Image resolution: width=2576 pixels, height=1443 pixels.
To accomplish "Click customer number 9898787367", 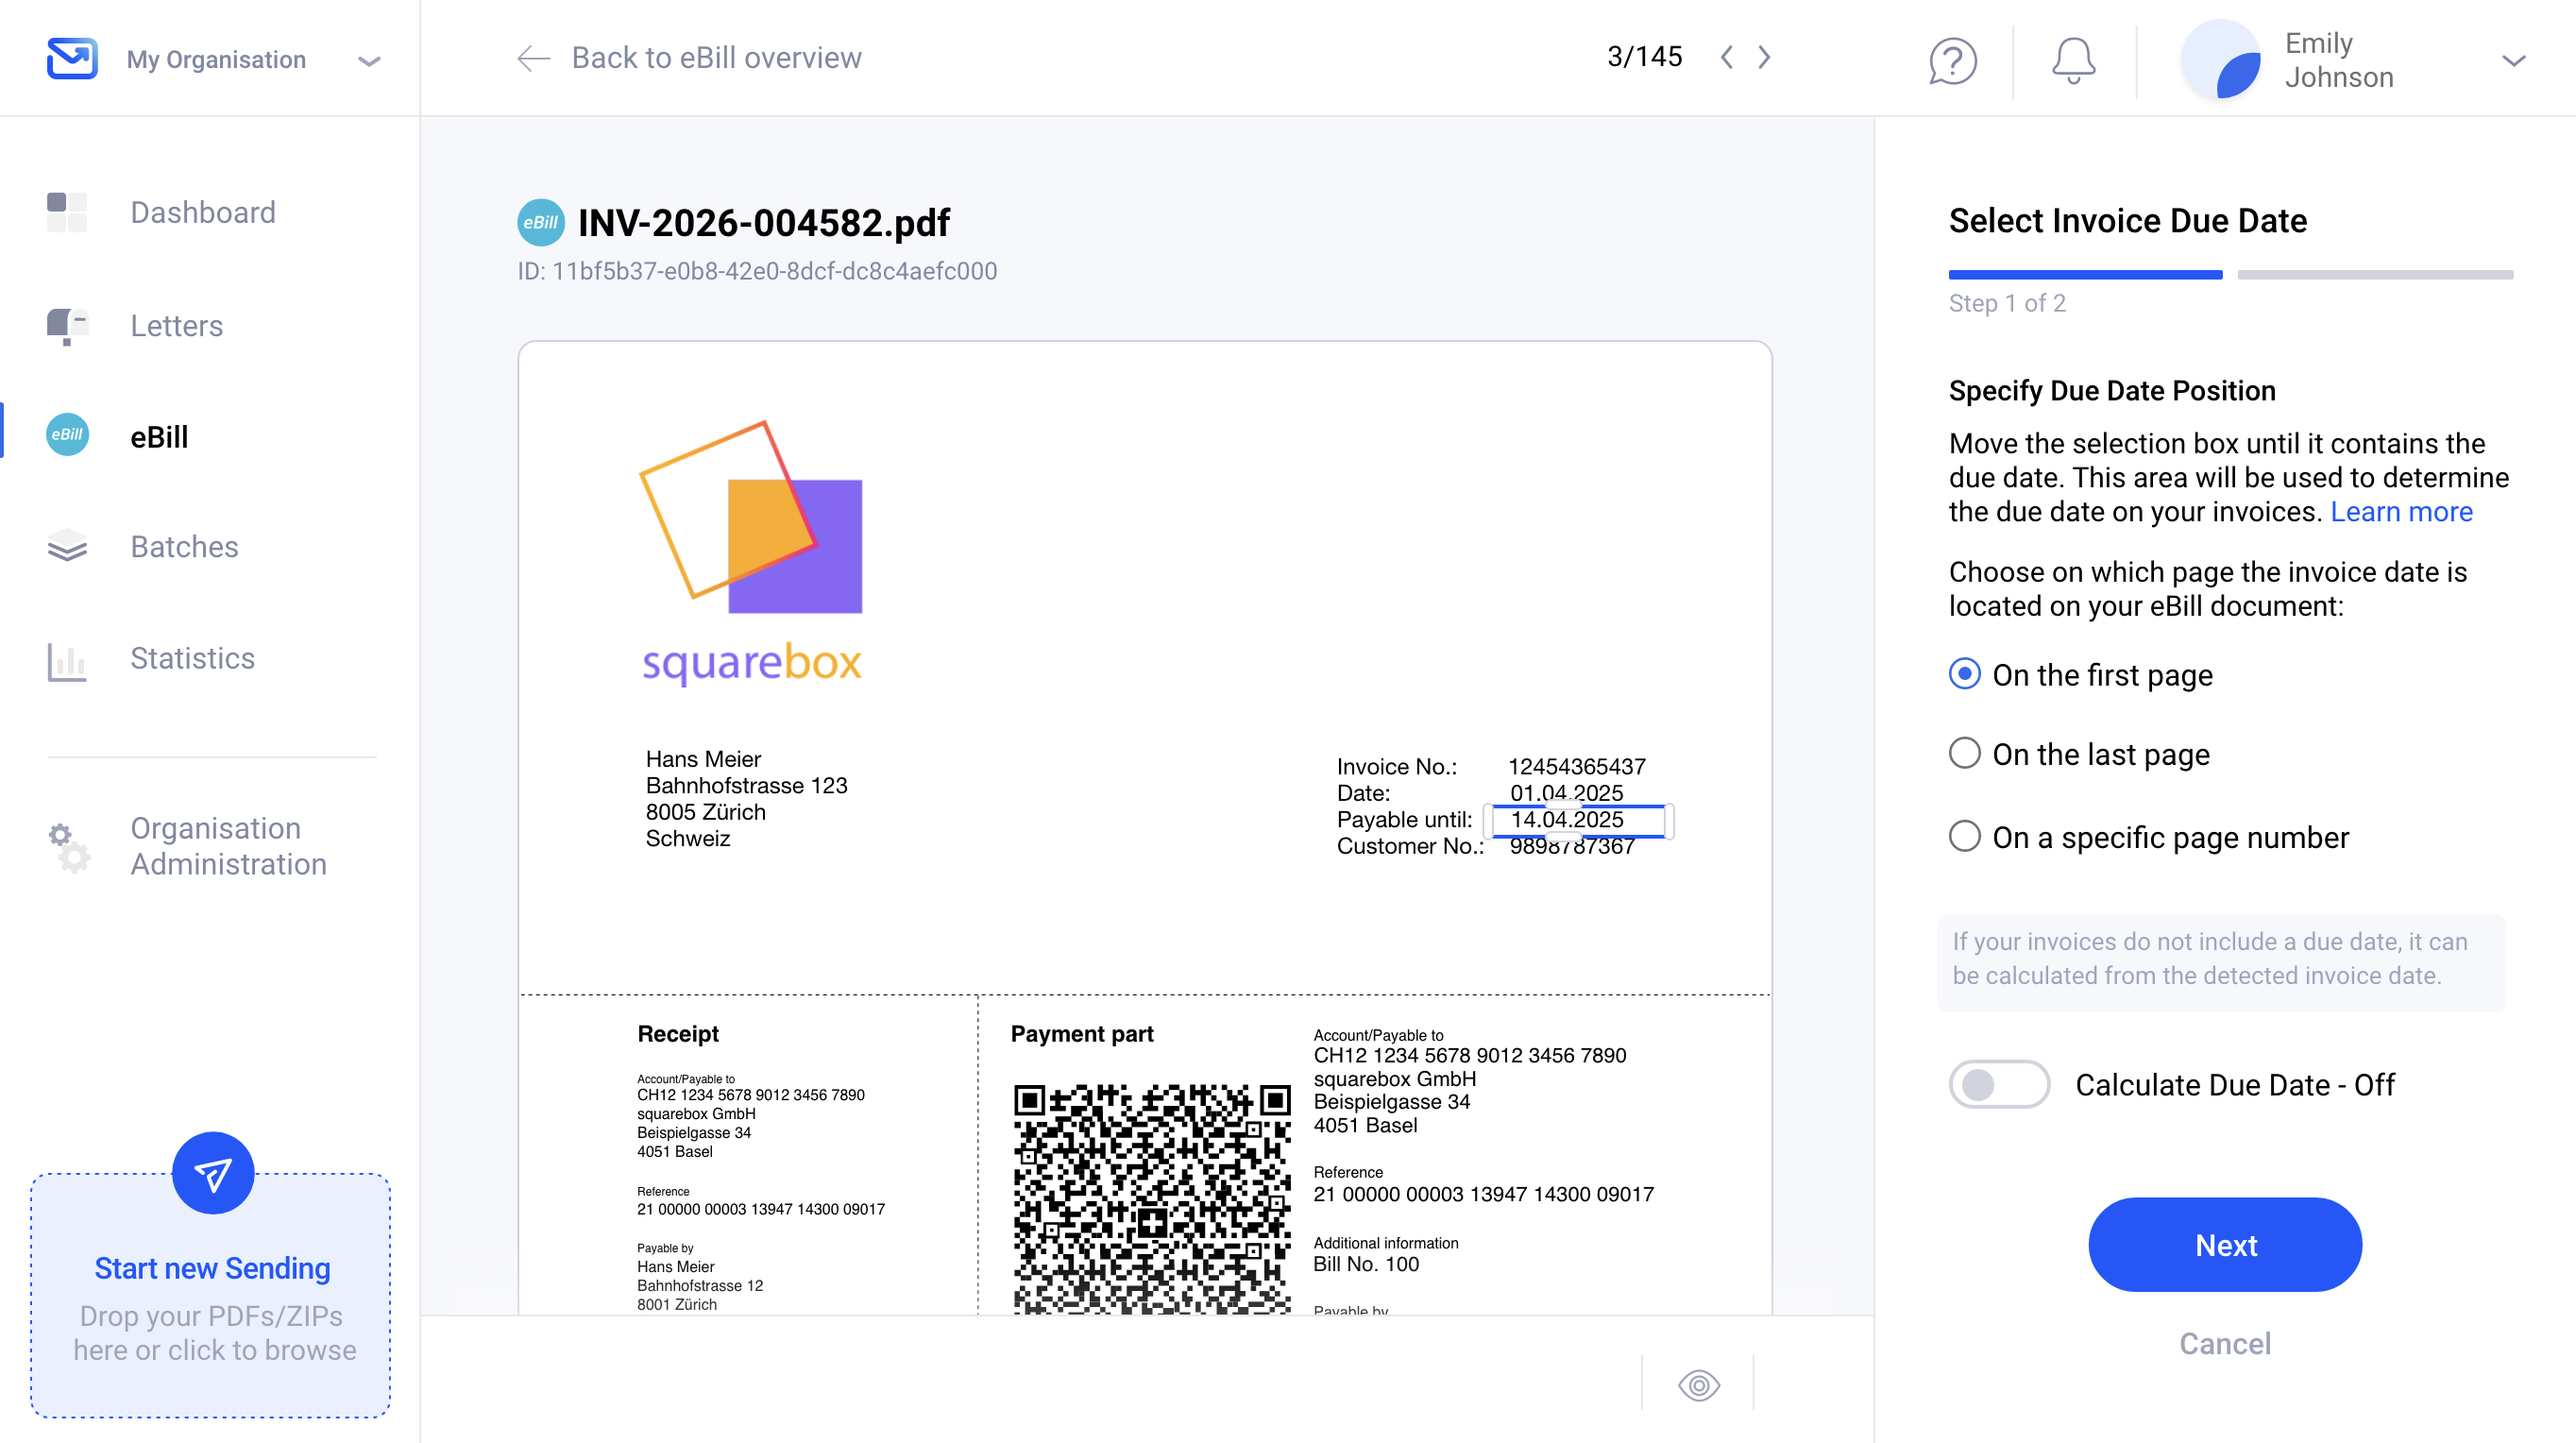I will point(1572,847).
